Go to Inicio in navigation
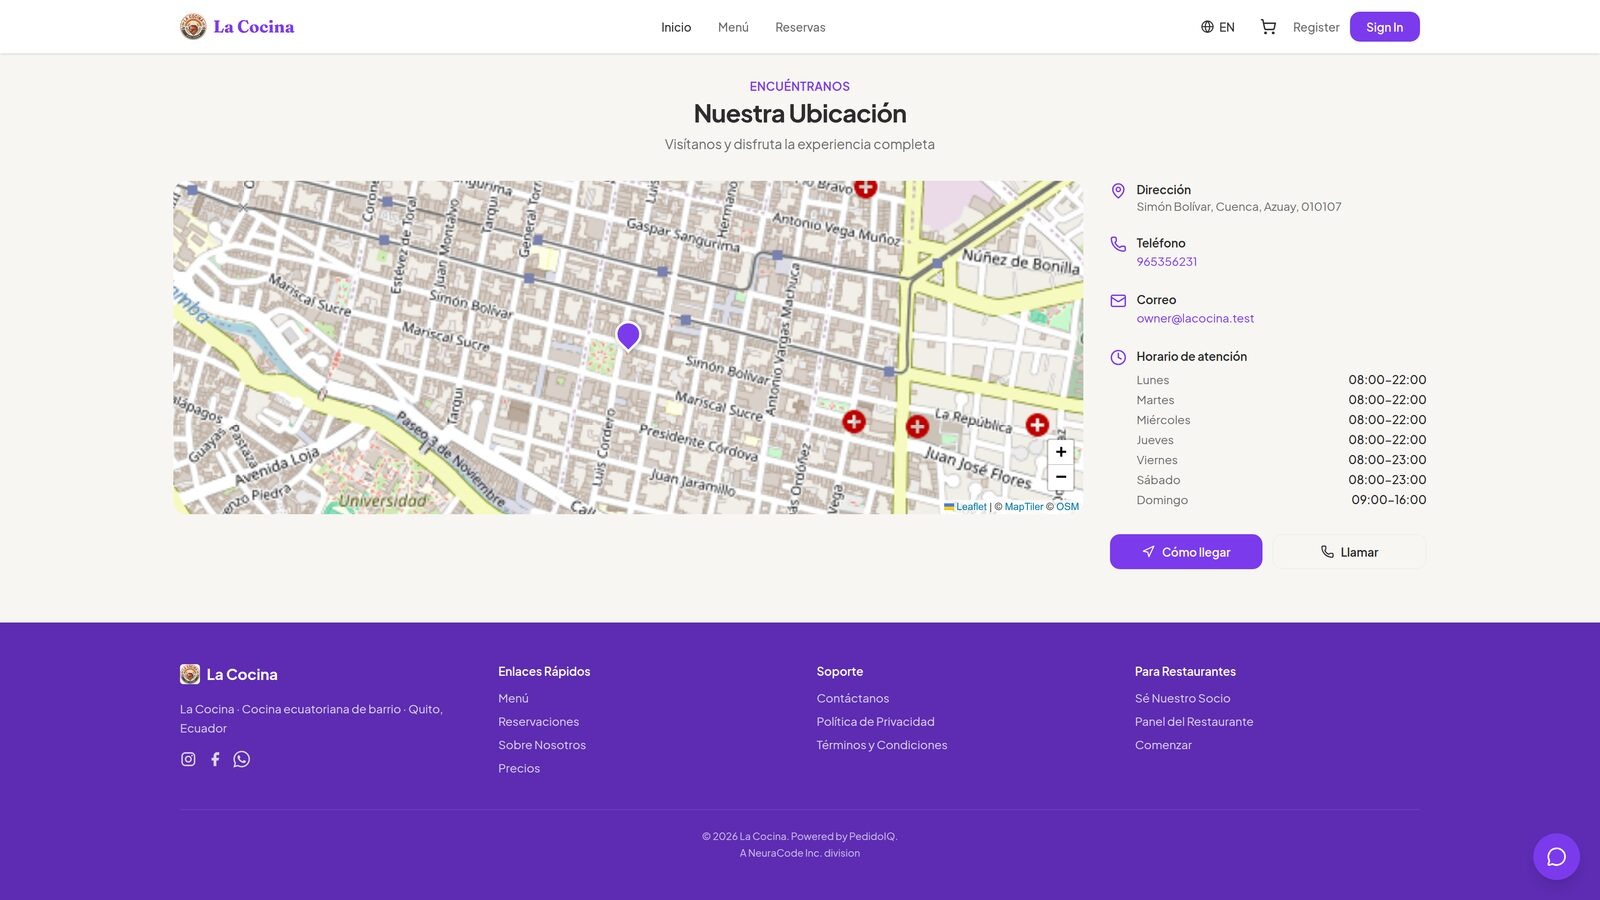1600x900 pixels. click(x=676, y=27)
